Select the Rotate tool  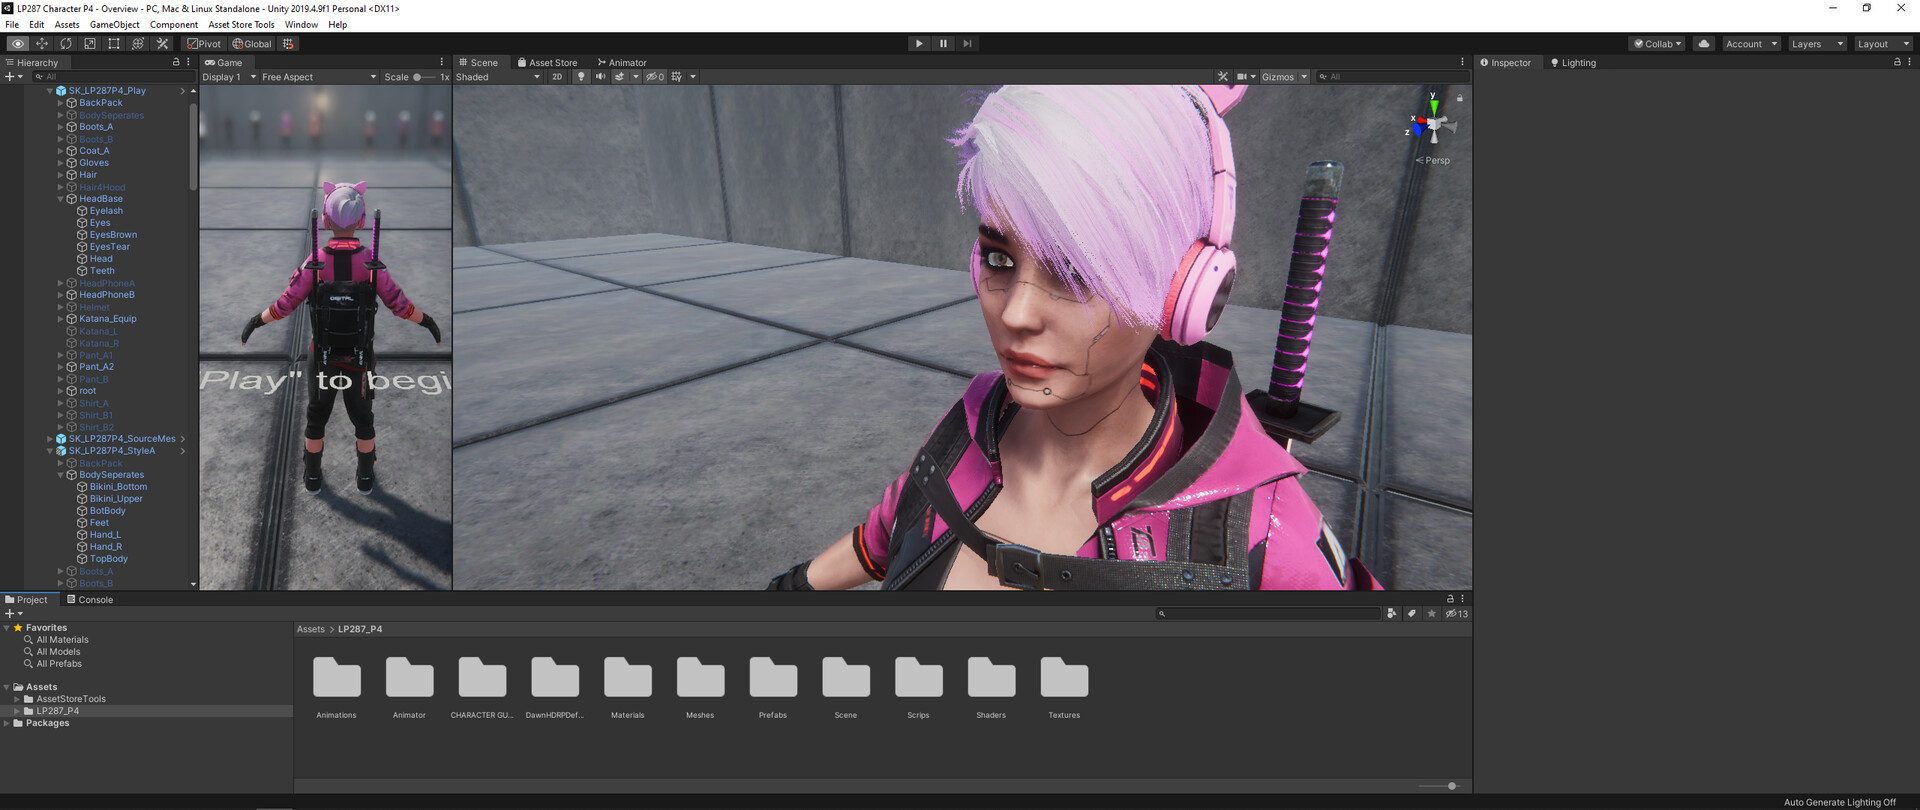pos(66,44)
